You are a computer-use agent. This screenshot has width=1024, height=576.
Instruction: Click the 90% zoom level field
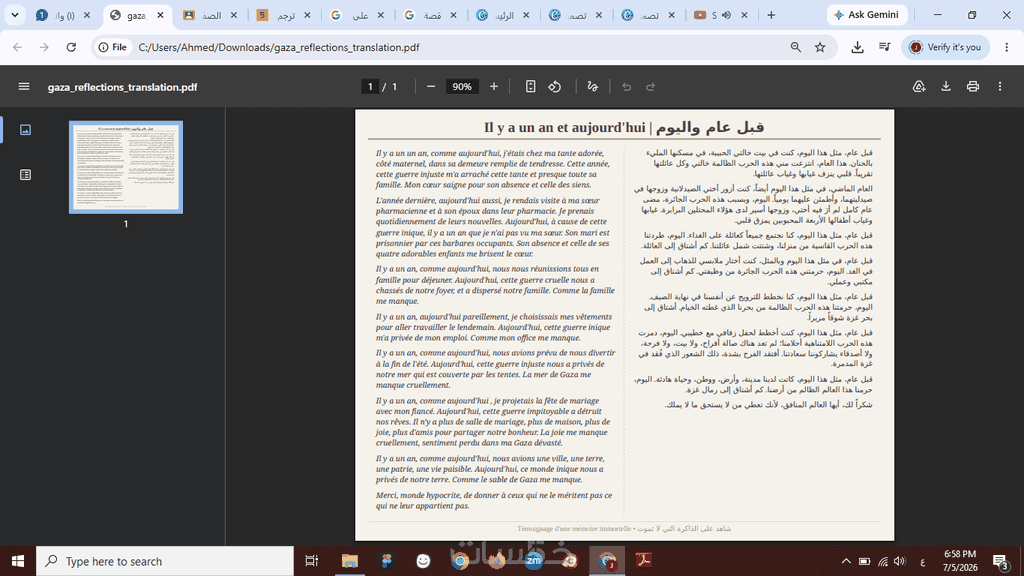[462, 86]
